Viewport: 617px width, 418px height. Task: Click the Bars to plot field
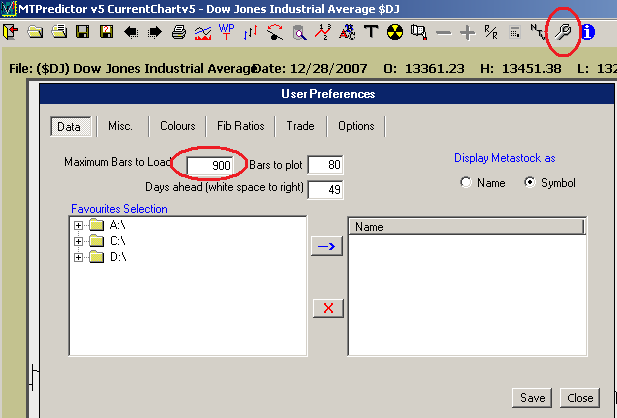click(x=325, y=165)
